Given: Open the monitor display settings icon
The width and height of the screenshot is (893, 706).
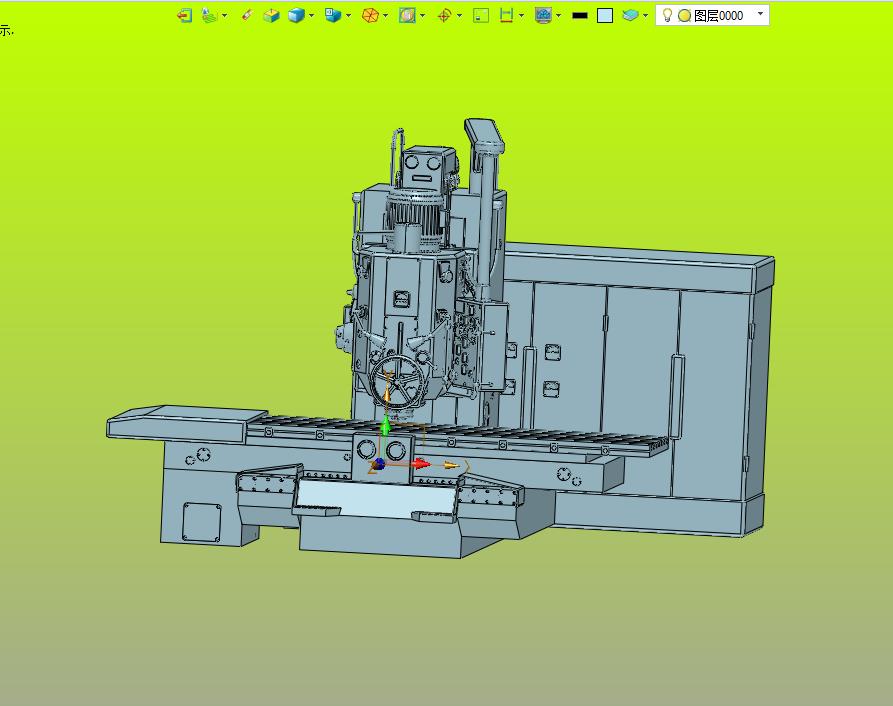Looking at the screenshot, I should tap(543, 15).
